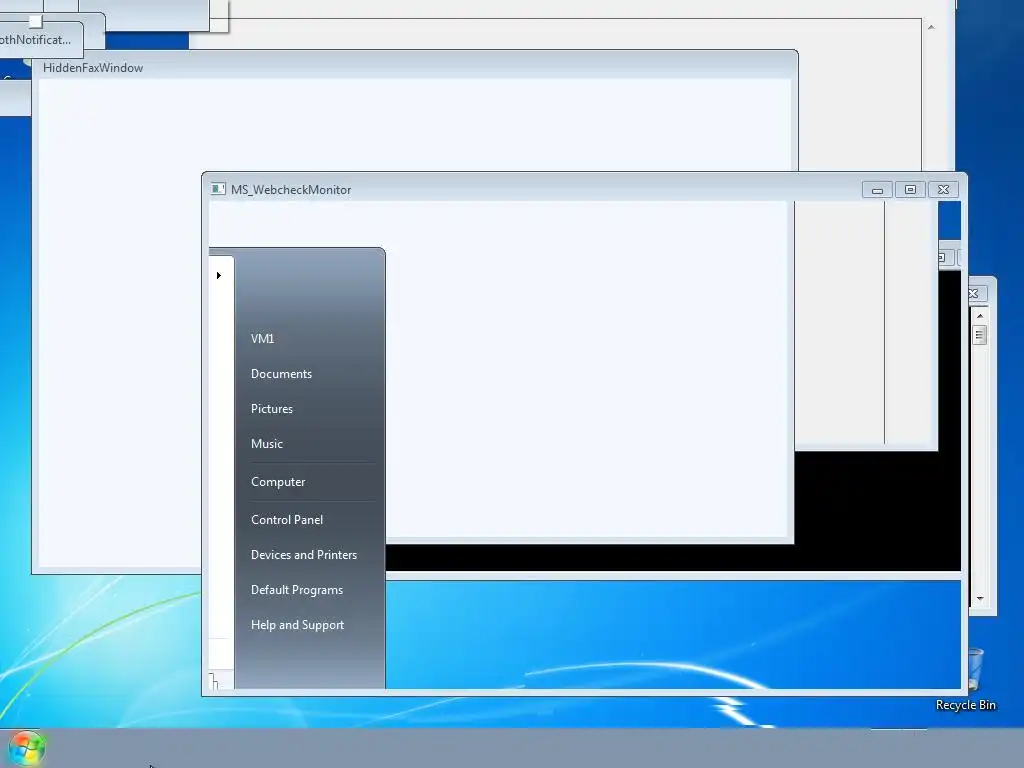The height and width of the screenshot is (768, 1024).
Task: Open Computer from the Start menu
Action: 278,482
